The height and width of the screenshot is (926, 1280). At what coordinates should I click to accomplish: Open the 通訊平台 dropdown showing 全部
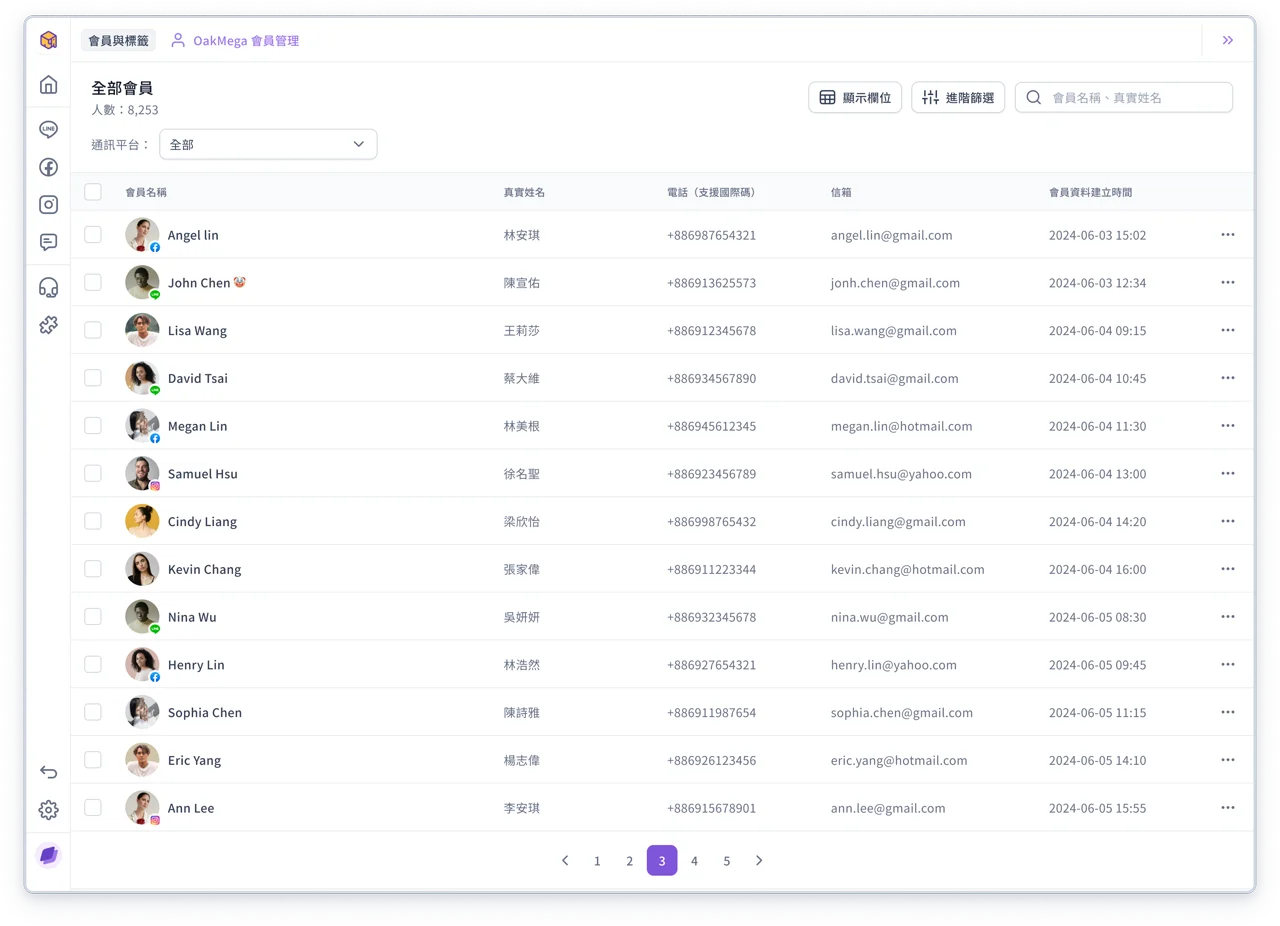(268, 144)
